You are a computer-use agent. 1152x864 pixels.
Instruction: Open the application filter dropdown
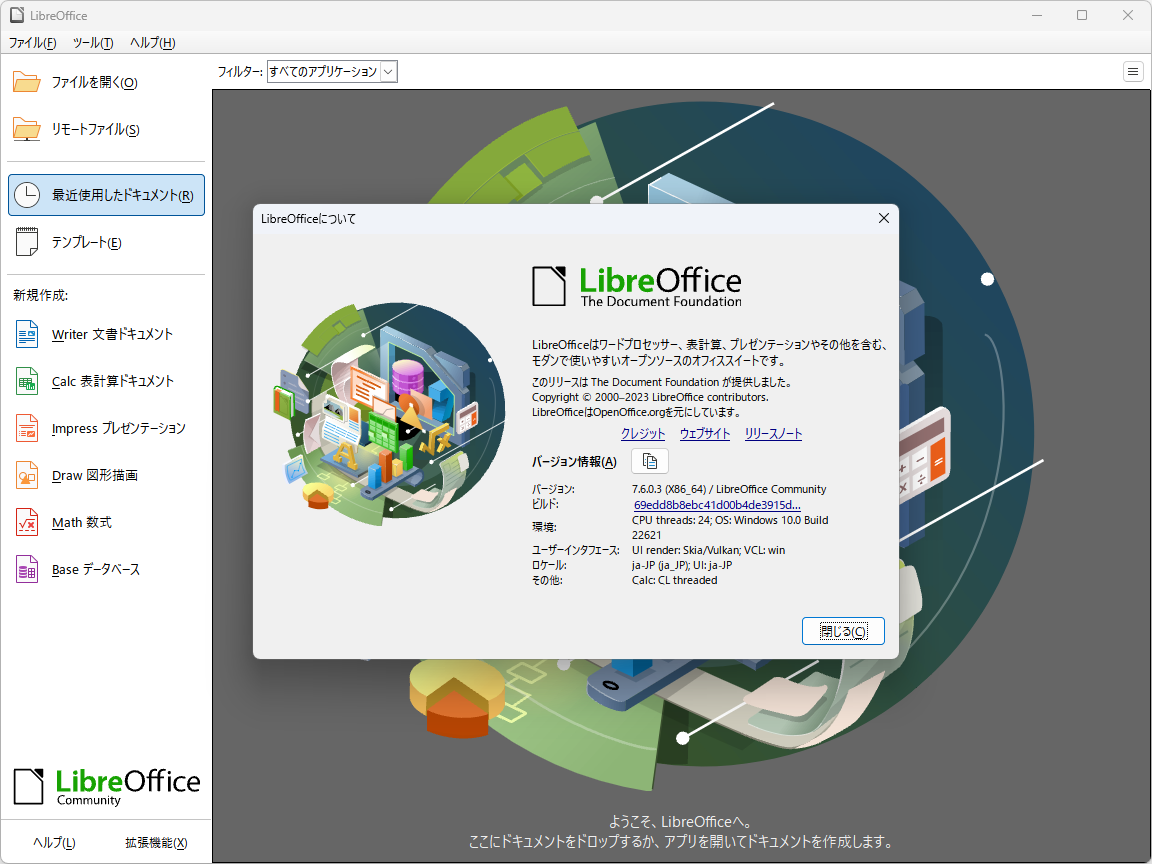(388, 71)
